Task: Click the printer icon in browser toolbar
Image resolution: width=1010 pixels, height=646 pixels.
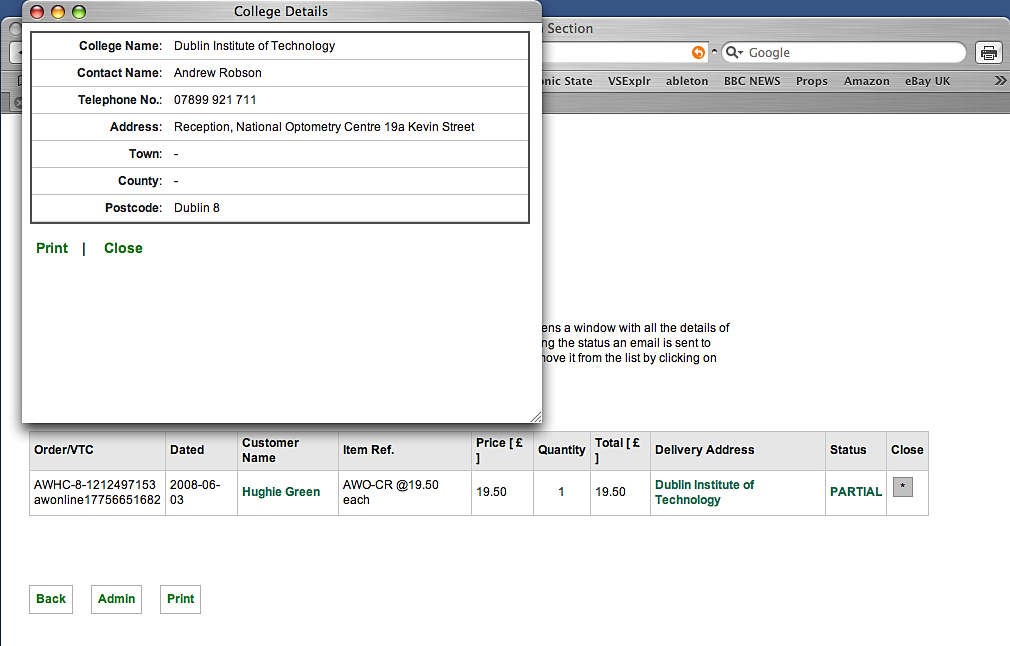Action: coord(988,53)
